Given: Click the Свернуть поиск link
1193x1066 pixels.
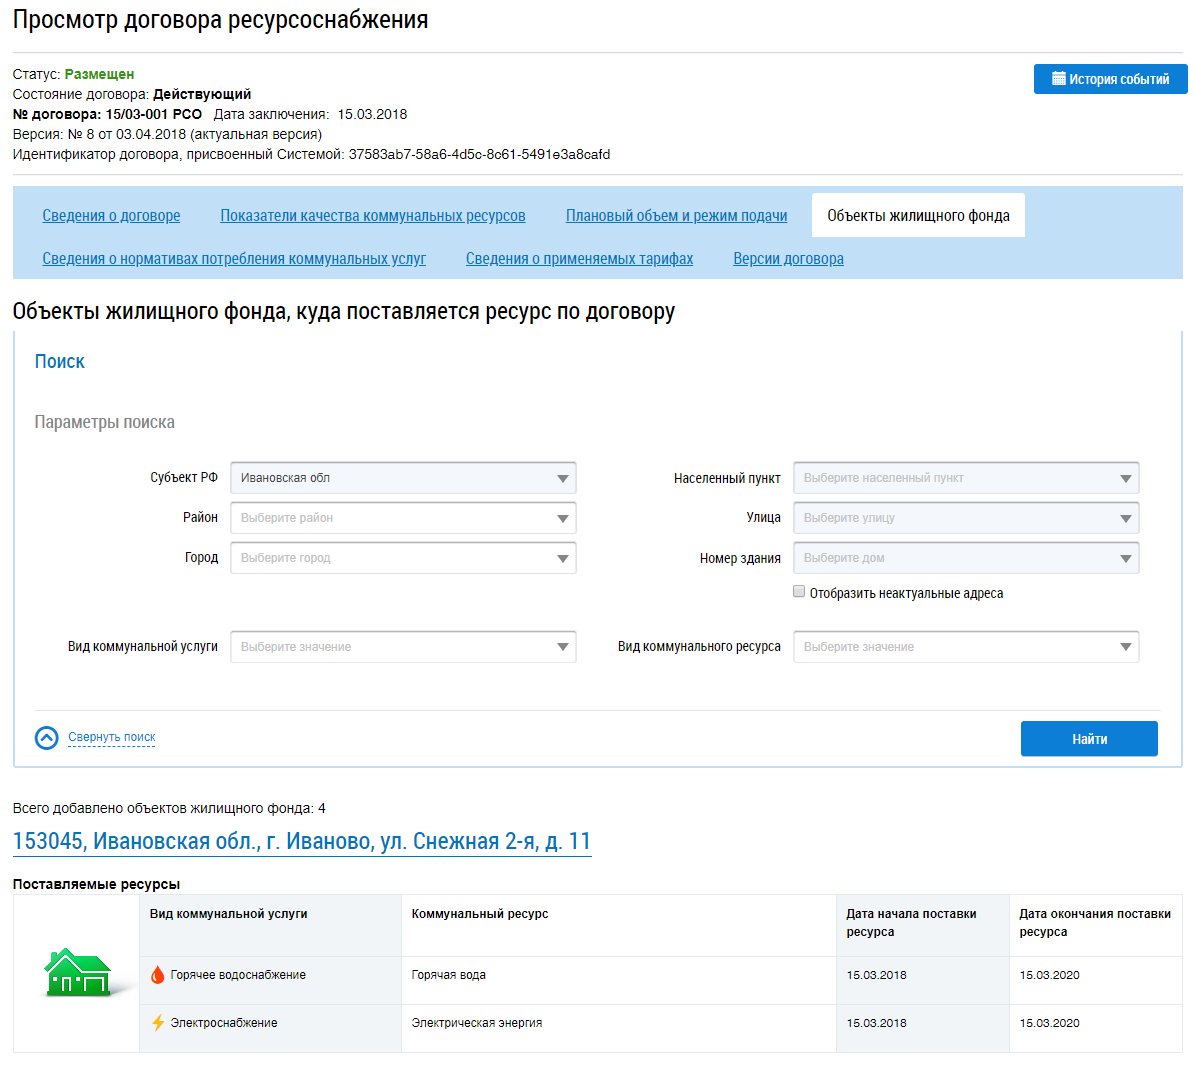Looking at the screenshot, I should pyautogui.click(x=112, y=737).
